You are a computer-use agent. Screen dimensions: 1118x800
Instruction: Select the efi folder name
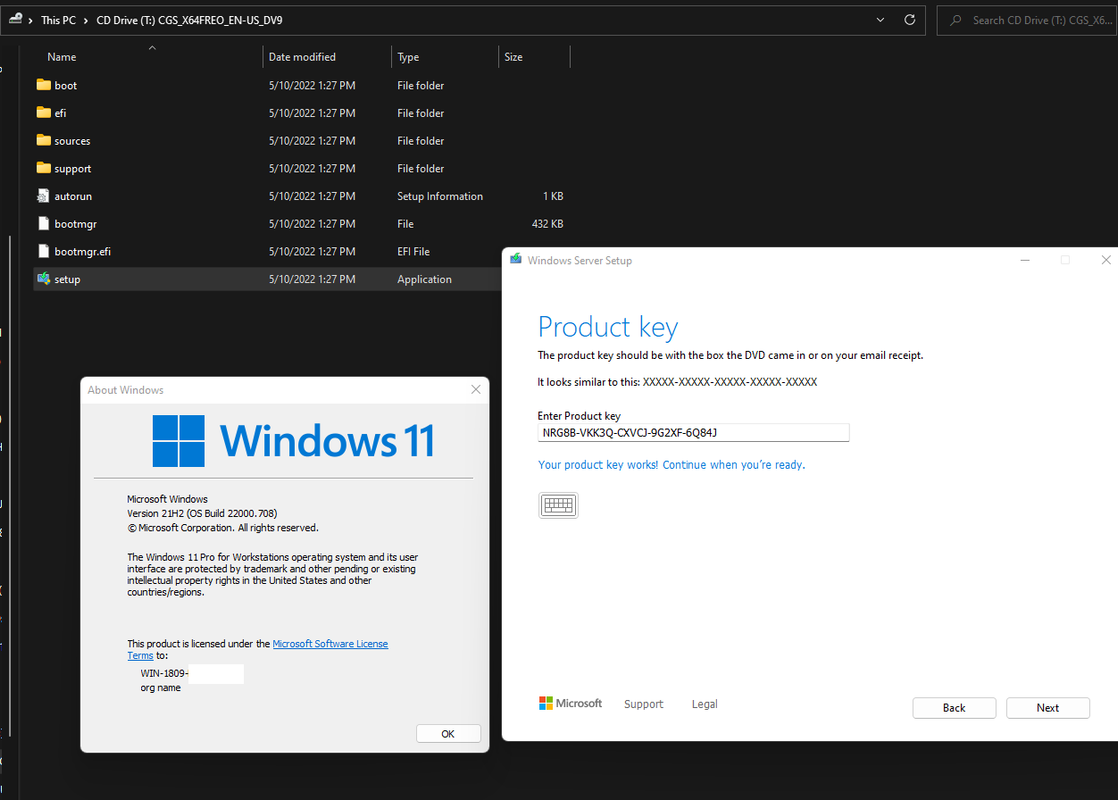(x=61, y=113)
